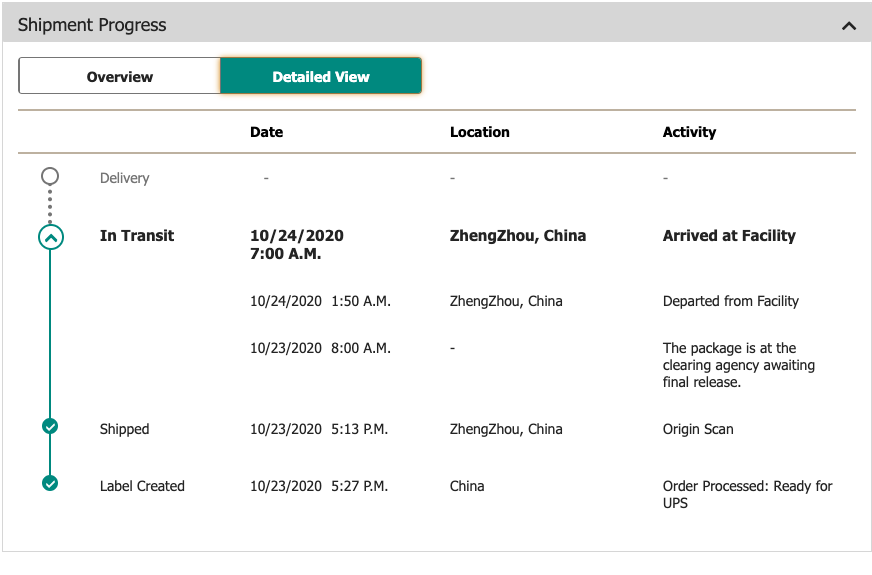Collapse the In Transit chevron circle icon
The width and height of the screenshot is (872, 575).
pyautogui.click(x=50, y=237)
